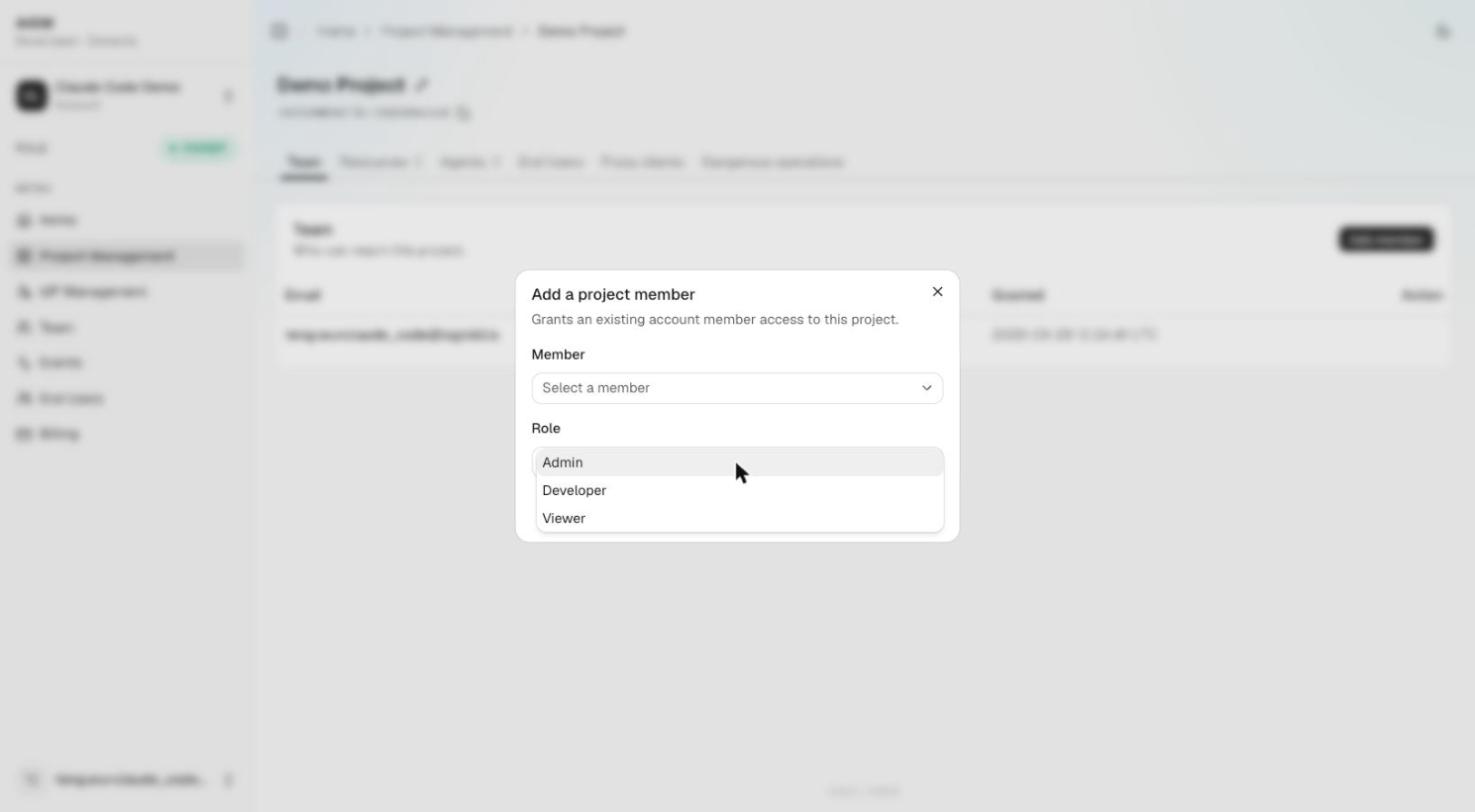Click the pencil icon beside Demo Project title

(421, 85)
